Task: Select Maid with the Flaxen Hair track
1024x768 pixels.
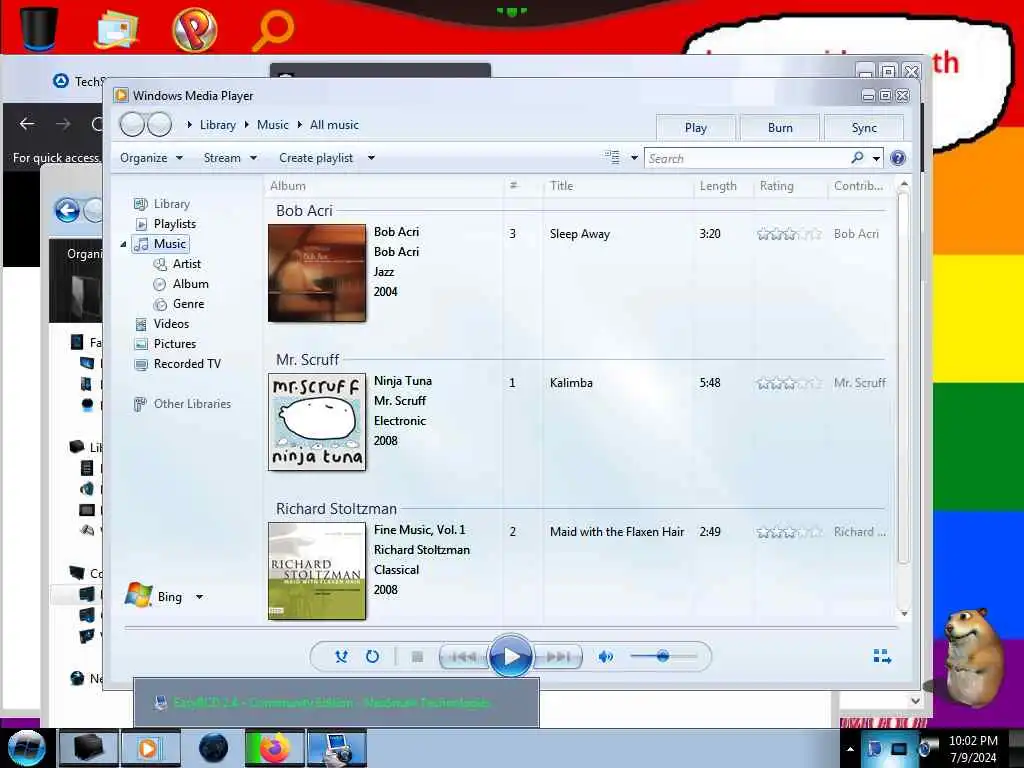Action: click(x=616, y=532)
